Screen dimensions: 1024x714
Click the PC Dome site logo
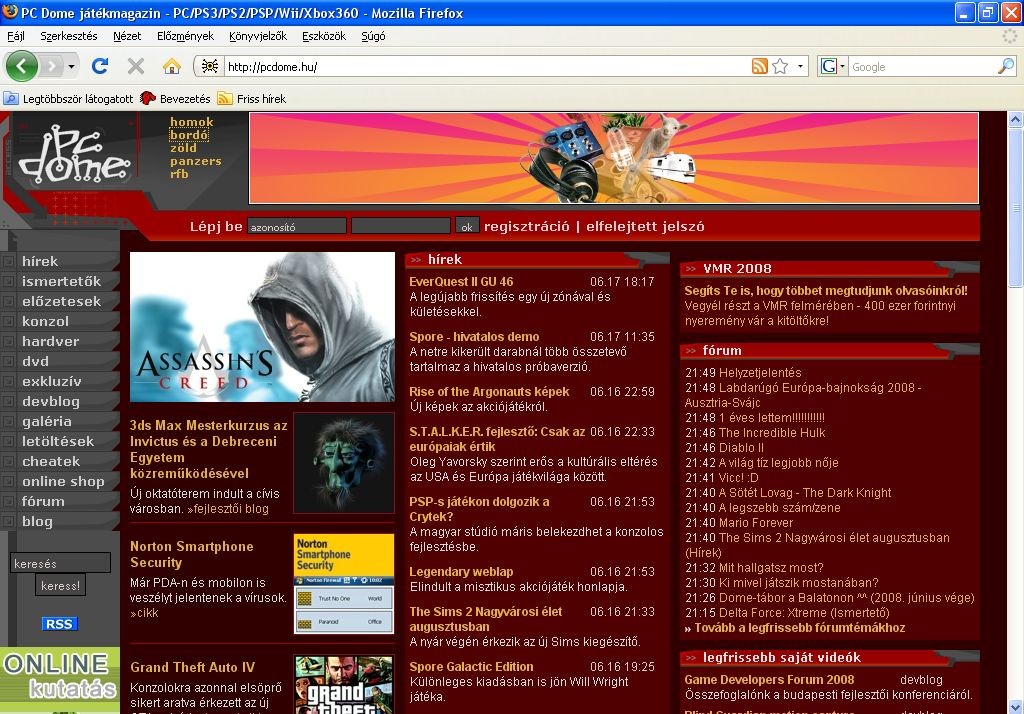[74, 154]
